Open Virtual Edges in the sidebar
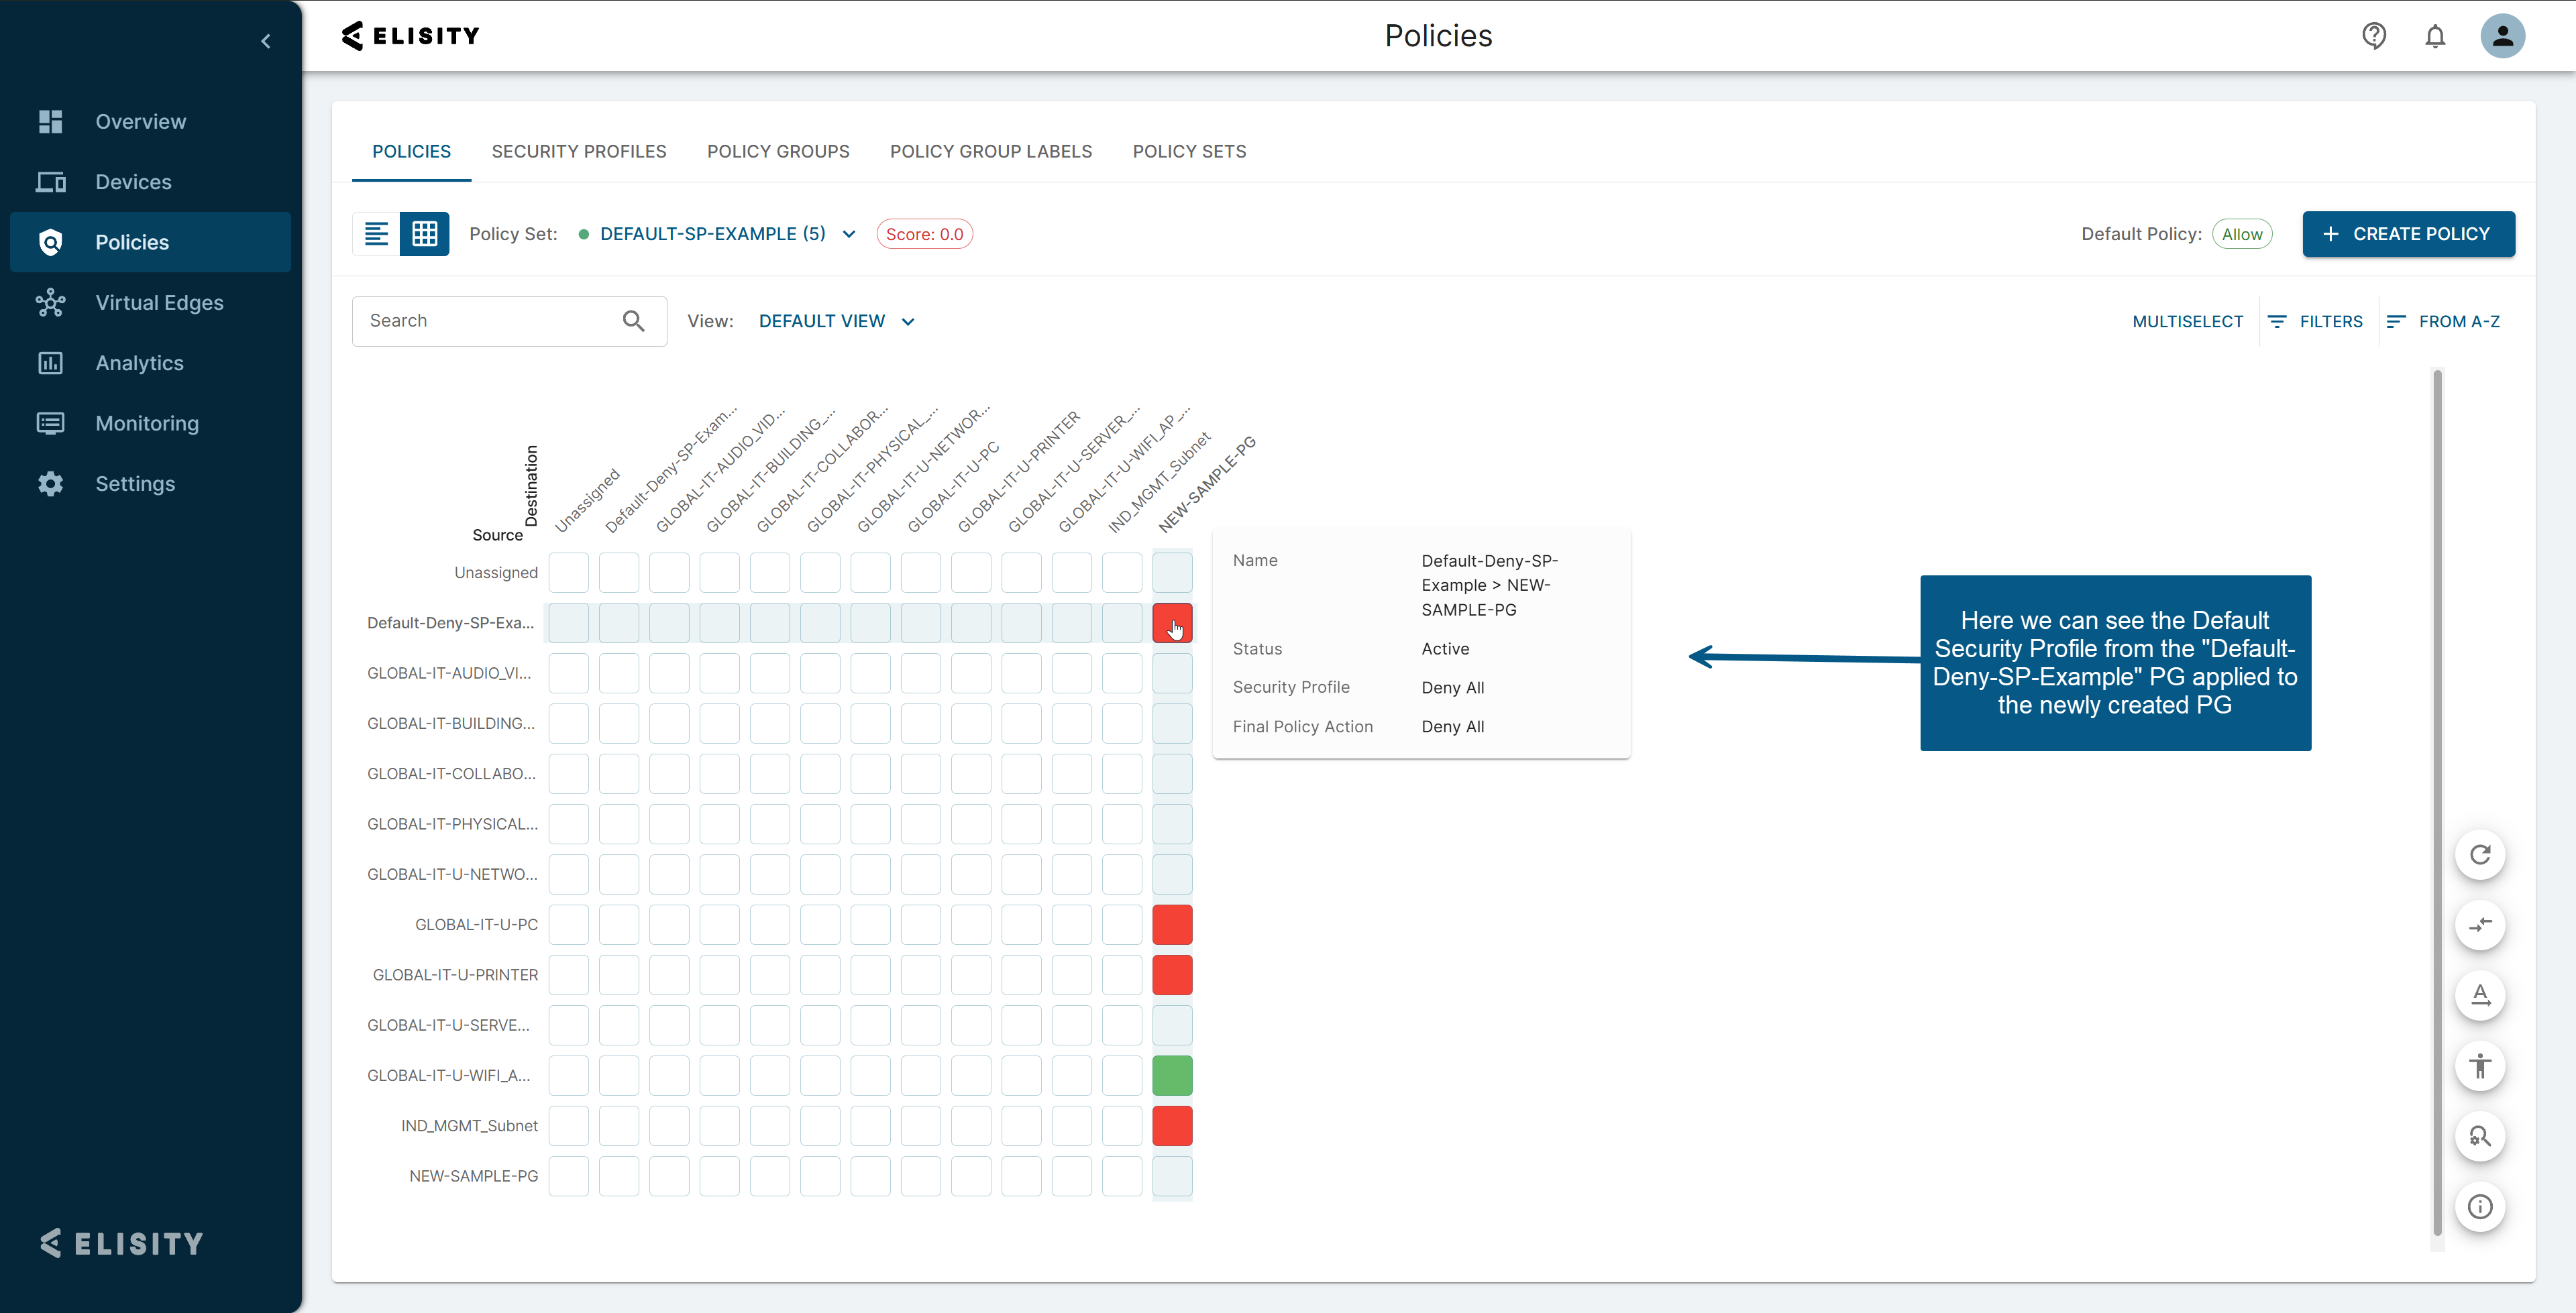 point(159,303)
